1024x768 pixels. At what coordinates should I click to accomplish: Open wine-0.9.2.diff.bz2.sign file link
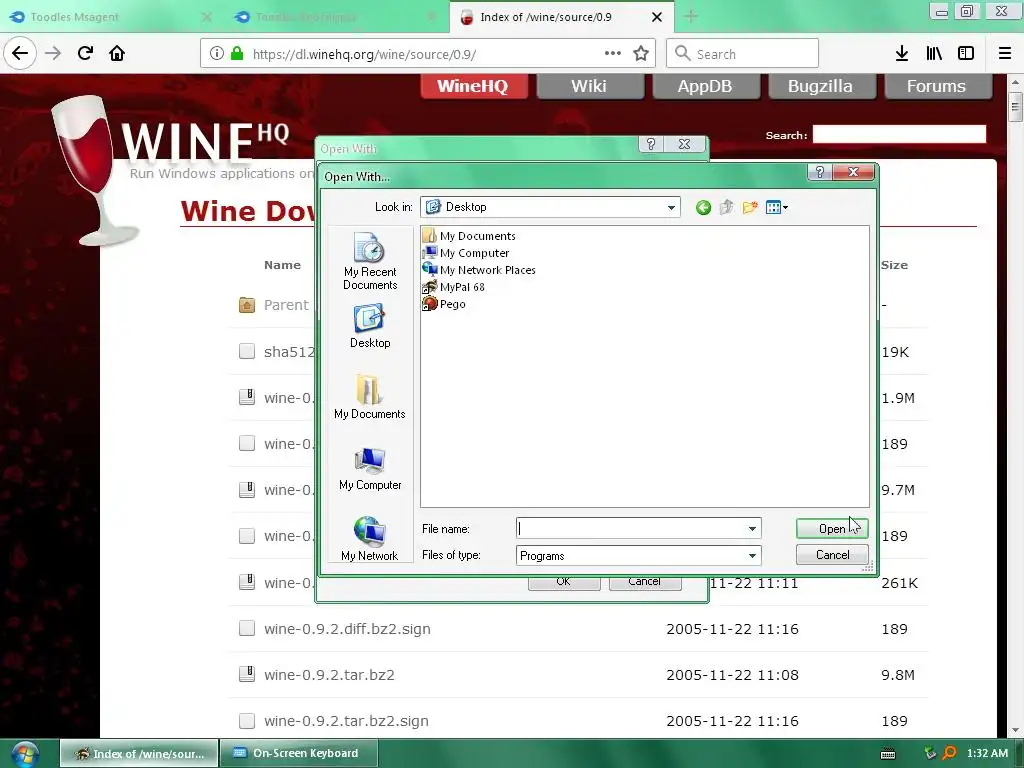(x=347, y=629)
